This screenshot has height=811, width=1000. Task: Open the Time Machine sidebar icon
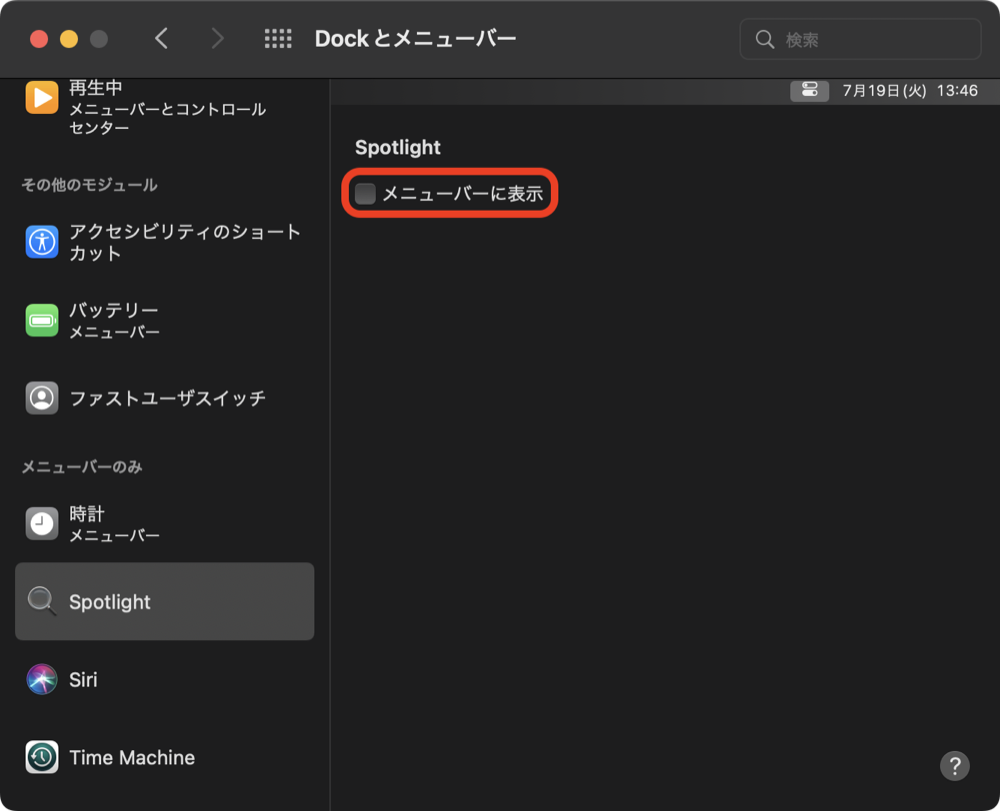41,757
